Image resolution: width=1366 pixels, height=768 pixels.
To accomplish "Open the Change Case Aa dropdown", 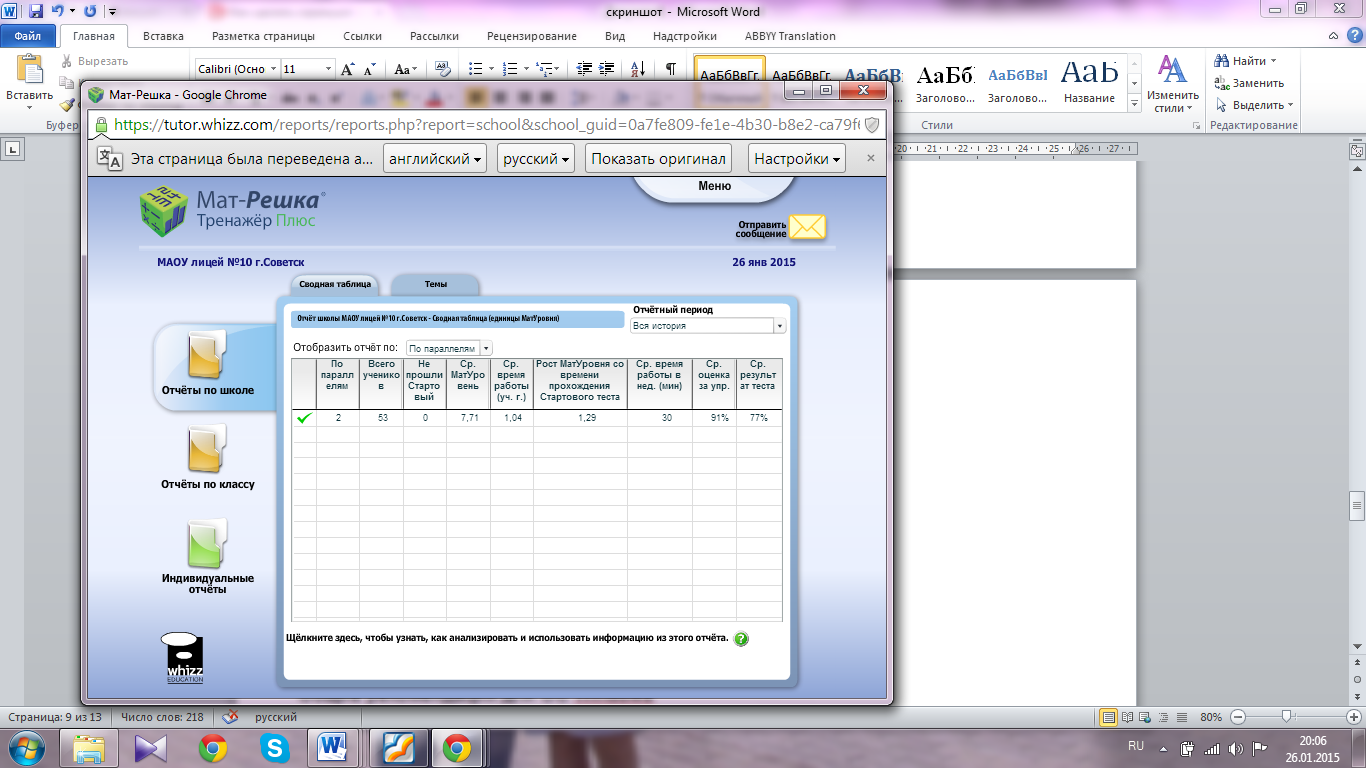I will point(406,69).
